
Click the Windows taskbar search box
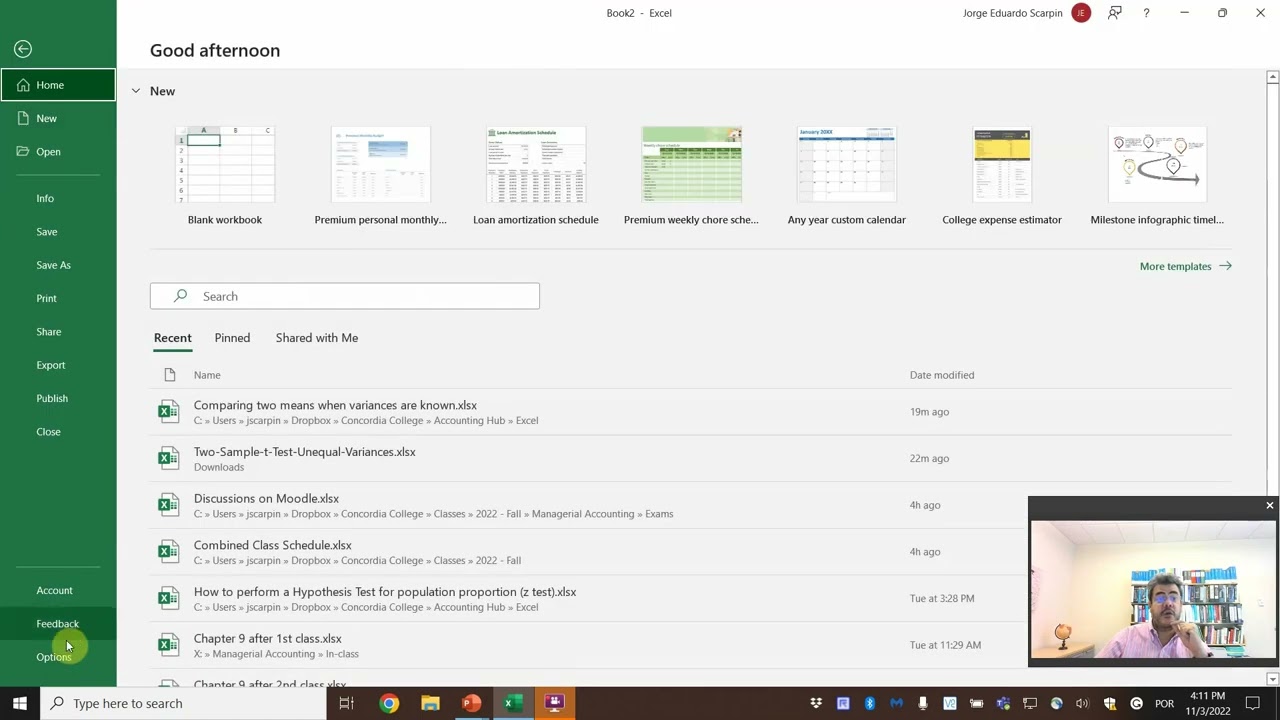pos(184,703)
